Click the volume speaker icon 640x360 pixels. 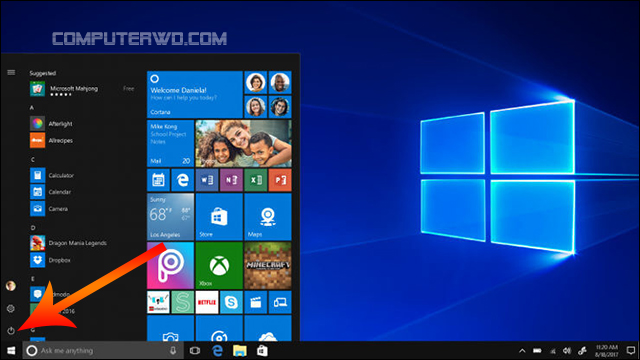click(x=567, y=351)
